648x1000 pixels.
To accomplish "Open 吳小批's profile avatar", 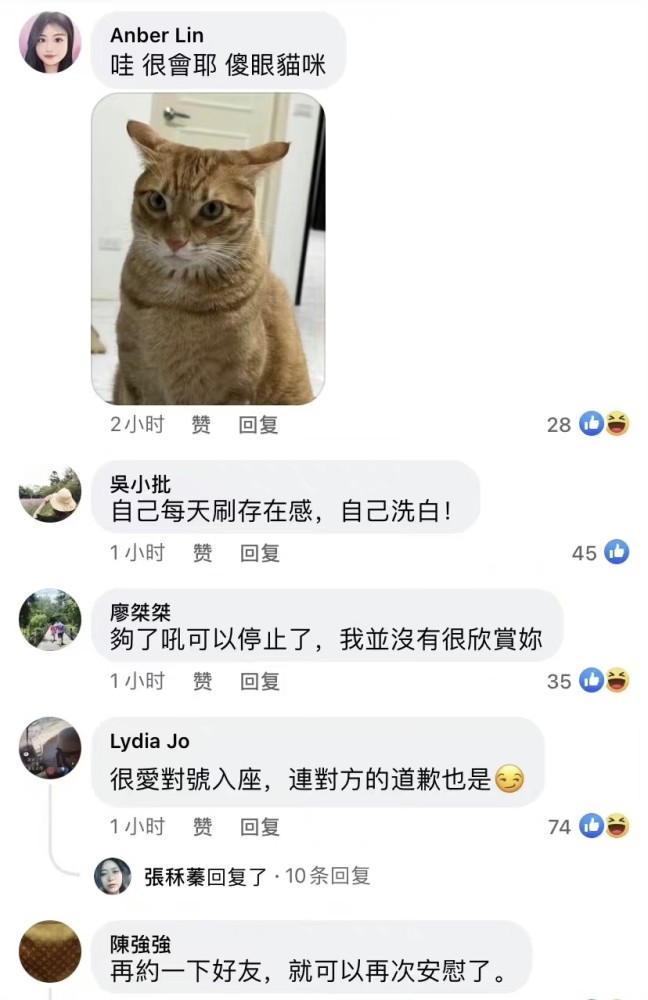I will [x=50, y=494].
